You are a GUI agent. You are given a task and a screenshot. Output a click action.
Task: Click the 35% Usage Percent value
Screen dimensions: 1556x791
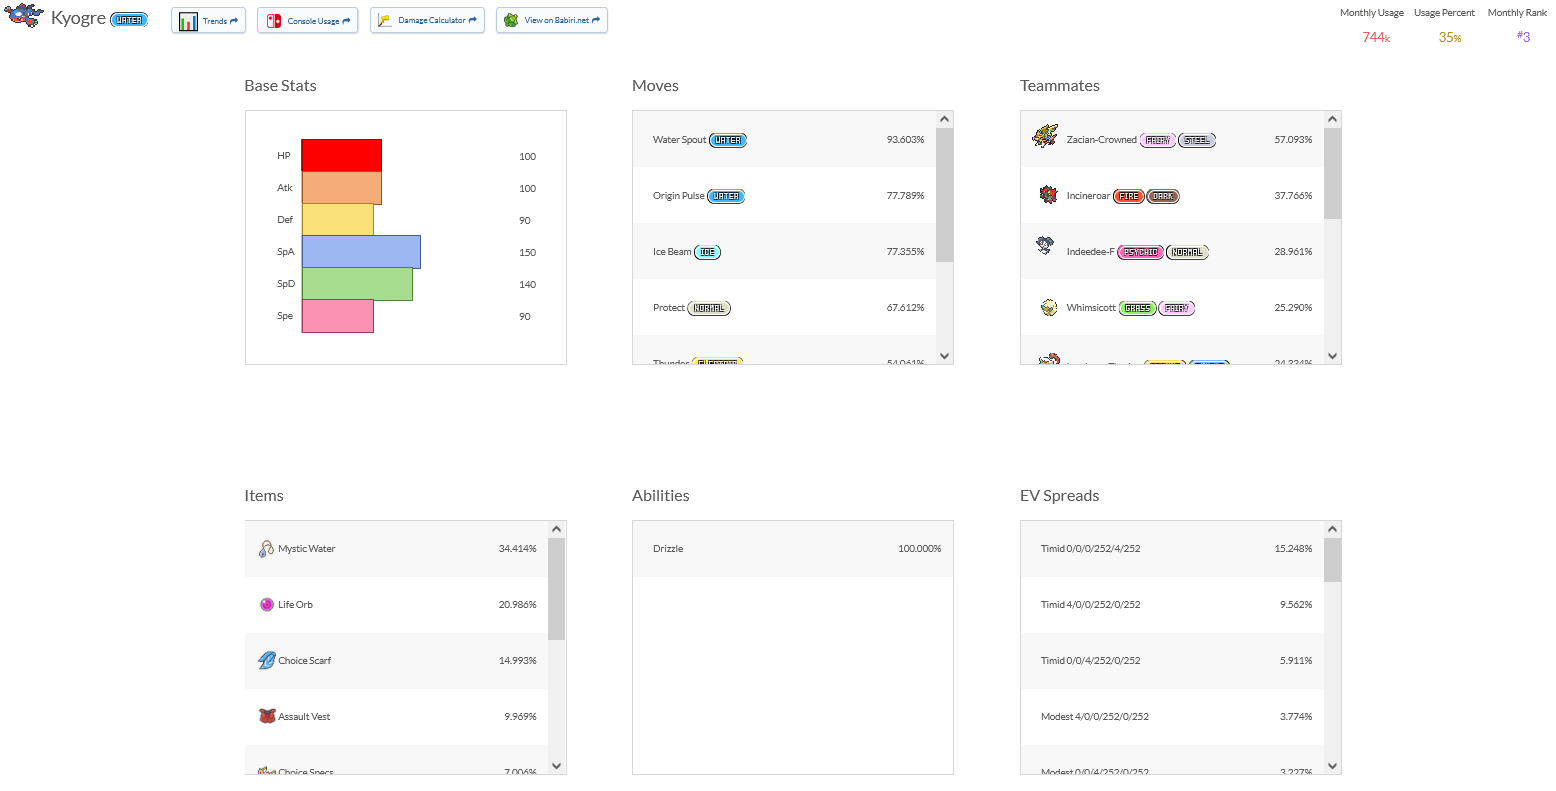(1450, 37)
